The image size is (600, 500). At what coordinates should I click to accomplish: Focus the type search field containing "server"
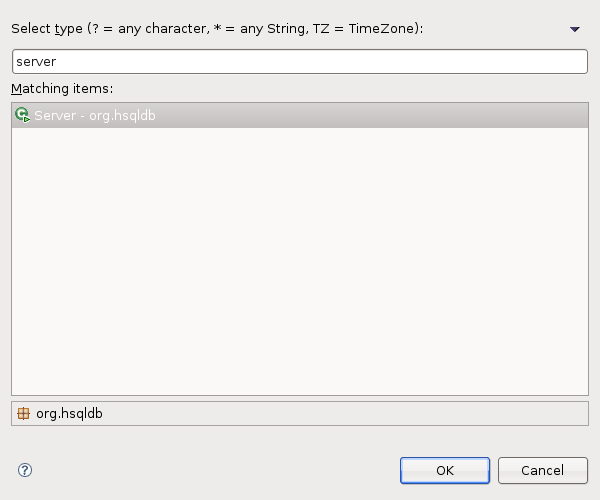[300, 61]
